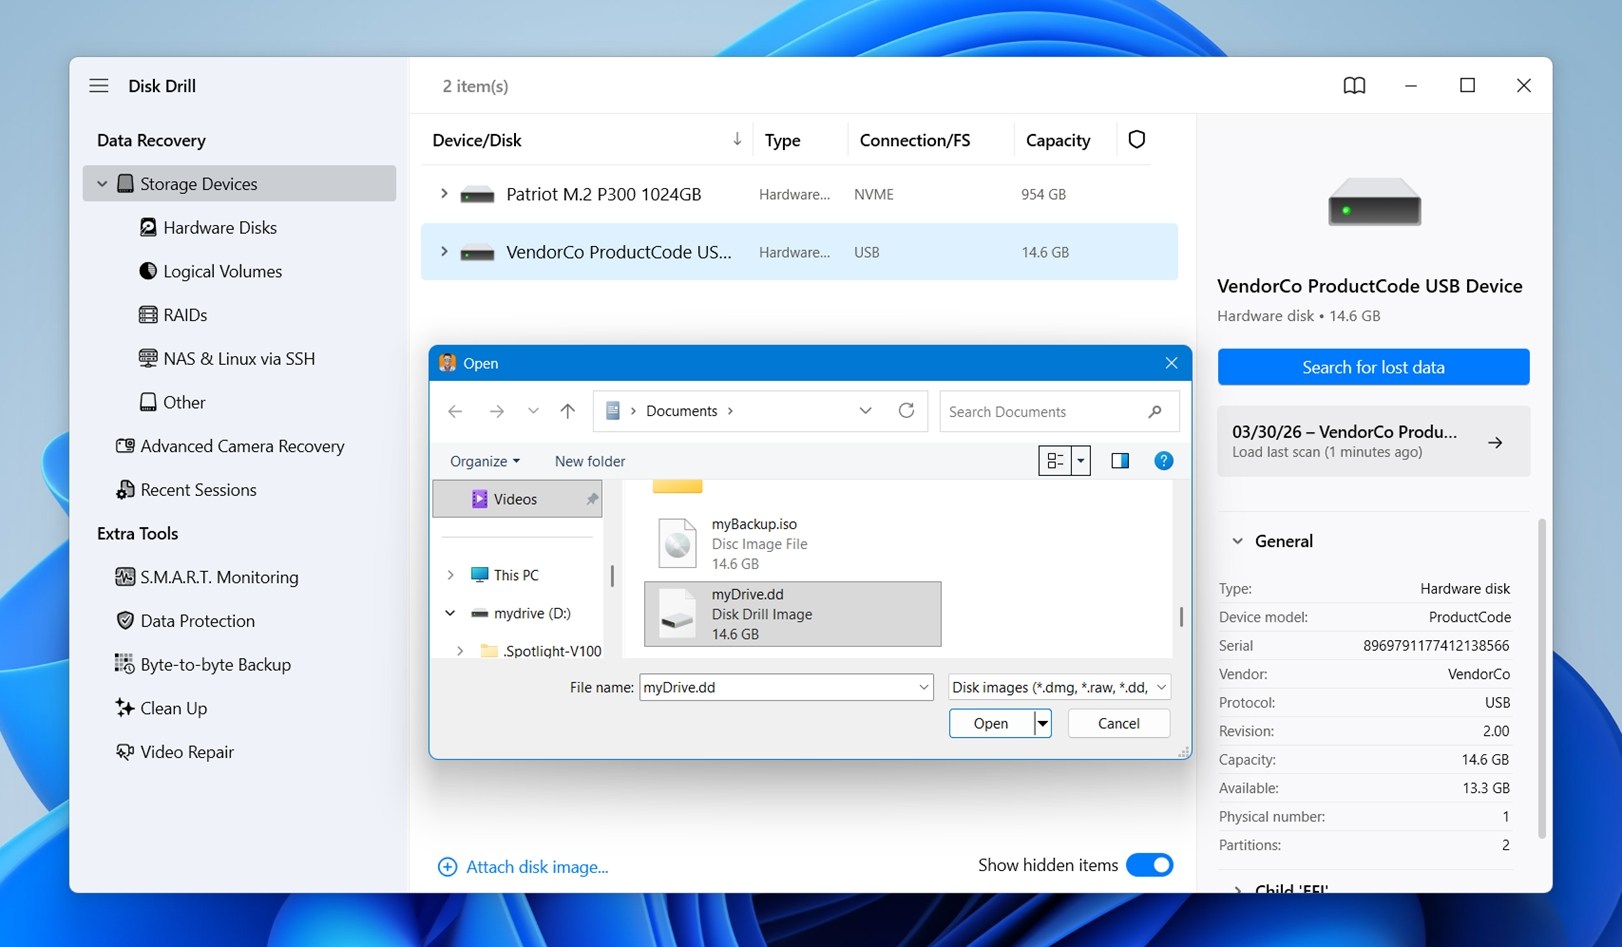Click the blue help icon in Open dialog
The width and height of the screenshot is (1622, 947).
tap(1163, 461)
